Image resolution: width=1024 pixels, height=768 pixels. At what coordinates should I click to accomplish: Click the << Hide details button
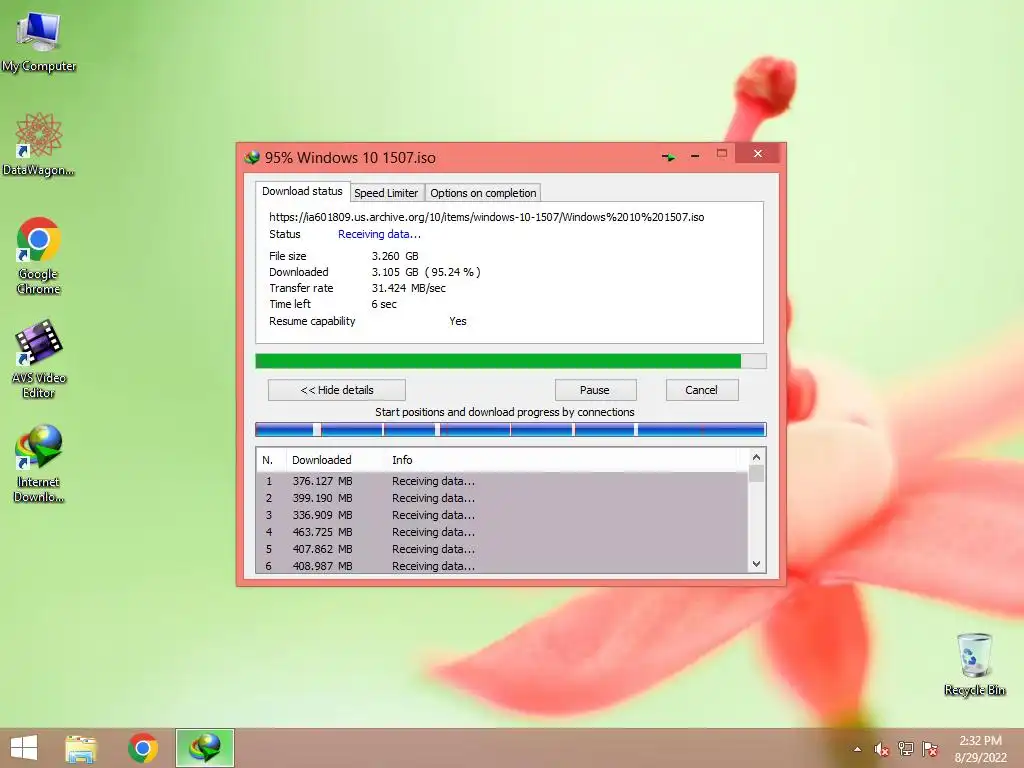click(x=337, y=390)
